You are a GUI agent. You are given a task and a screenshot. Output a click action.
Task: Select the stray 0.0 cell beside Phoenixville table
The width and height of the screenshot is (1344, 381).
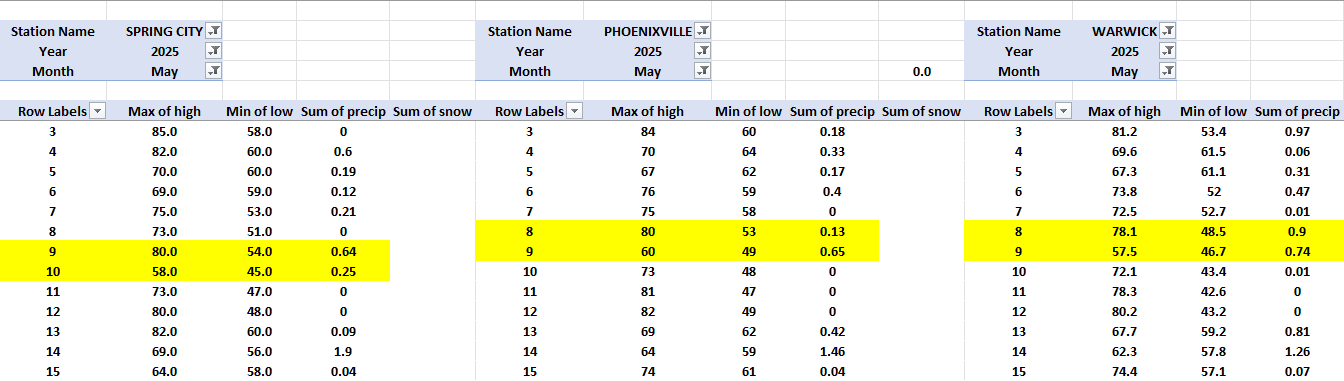tap(922, 71)
